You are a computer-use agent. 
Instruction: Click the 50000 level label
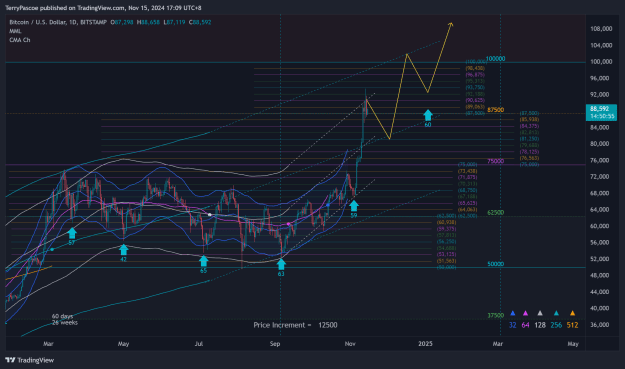[x=495, y=264]
